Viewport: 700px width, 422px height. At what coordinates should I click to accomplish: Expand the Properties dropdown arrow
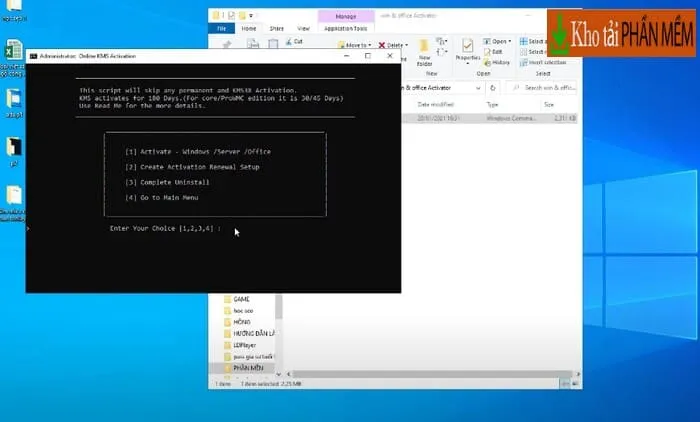pyautogui.click(x=467, y=63)
